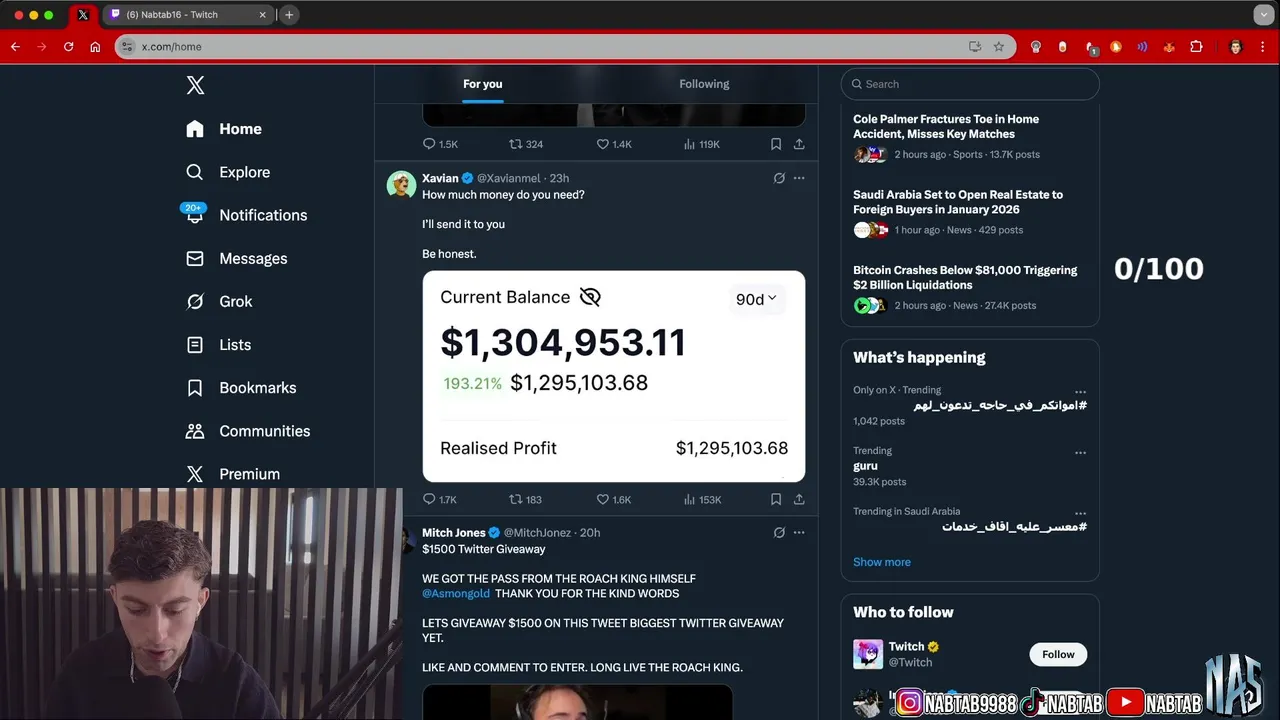Click Grok icon on Mitch Jones's post
This screenshot has height=720, width=1280.
pos(779,533)
